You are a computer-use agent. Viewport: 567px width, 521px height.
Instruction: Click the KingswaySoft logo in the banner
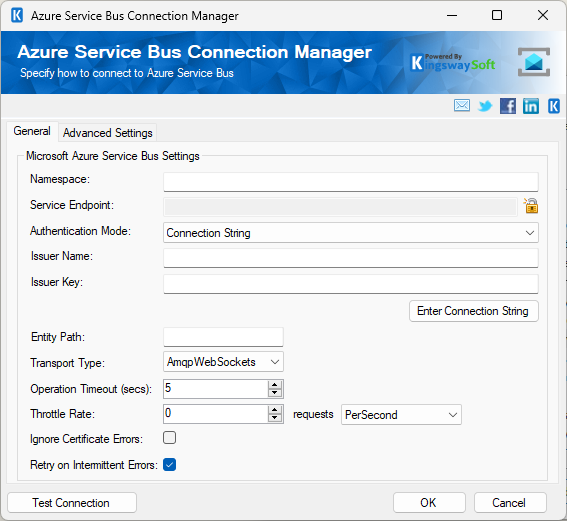(x=452, y=63)
